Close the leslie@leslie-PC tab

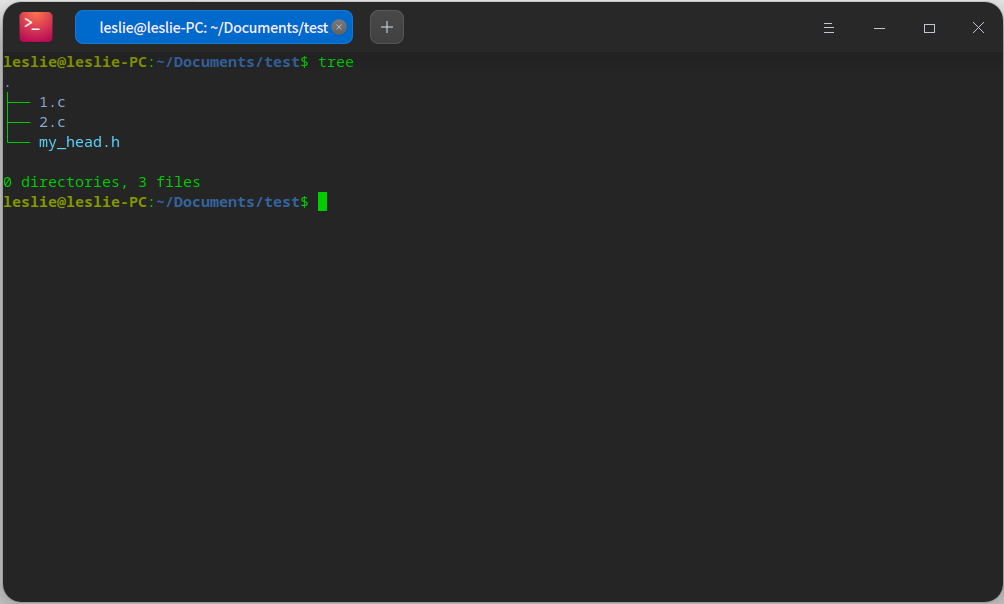pos(339,27)
